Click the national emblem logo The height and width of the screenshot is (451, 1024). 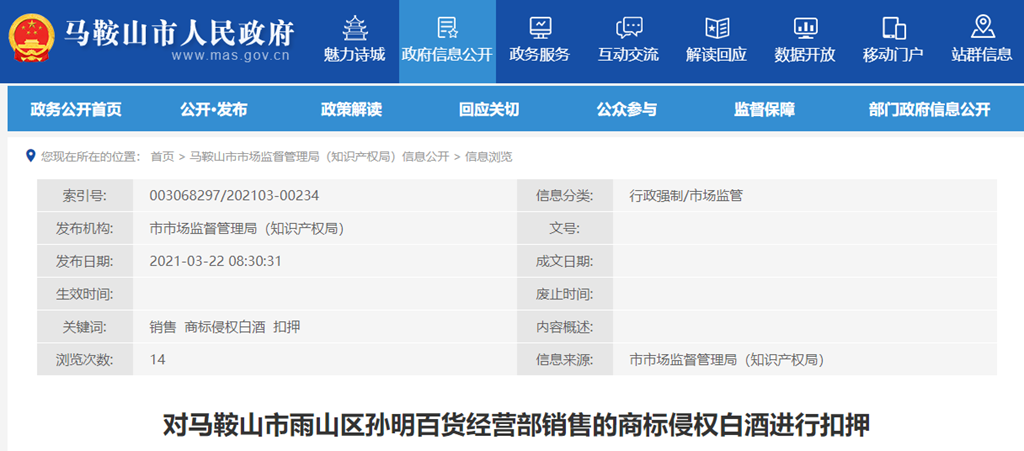[x=31, y=38]
